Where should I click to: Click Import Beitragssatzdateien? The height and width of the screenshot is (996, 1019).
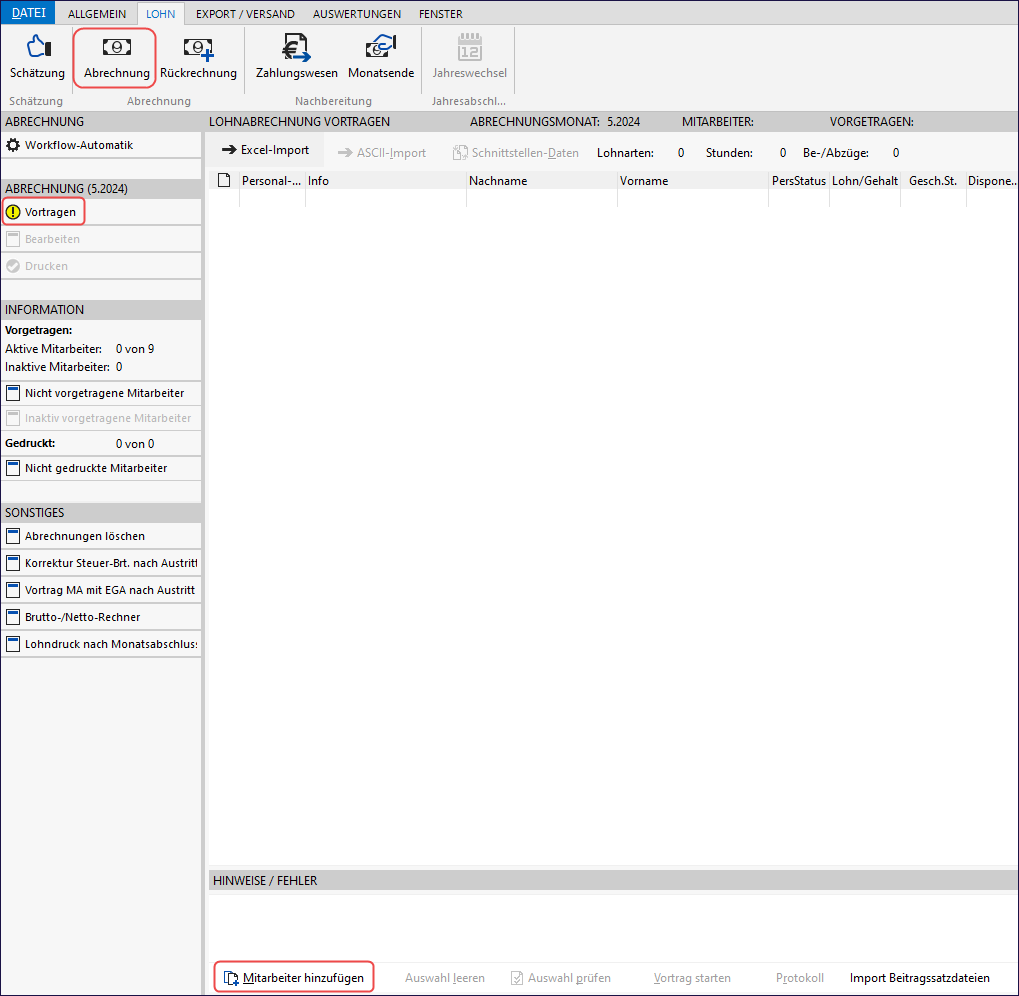coord(920,978)
